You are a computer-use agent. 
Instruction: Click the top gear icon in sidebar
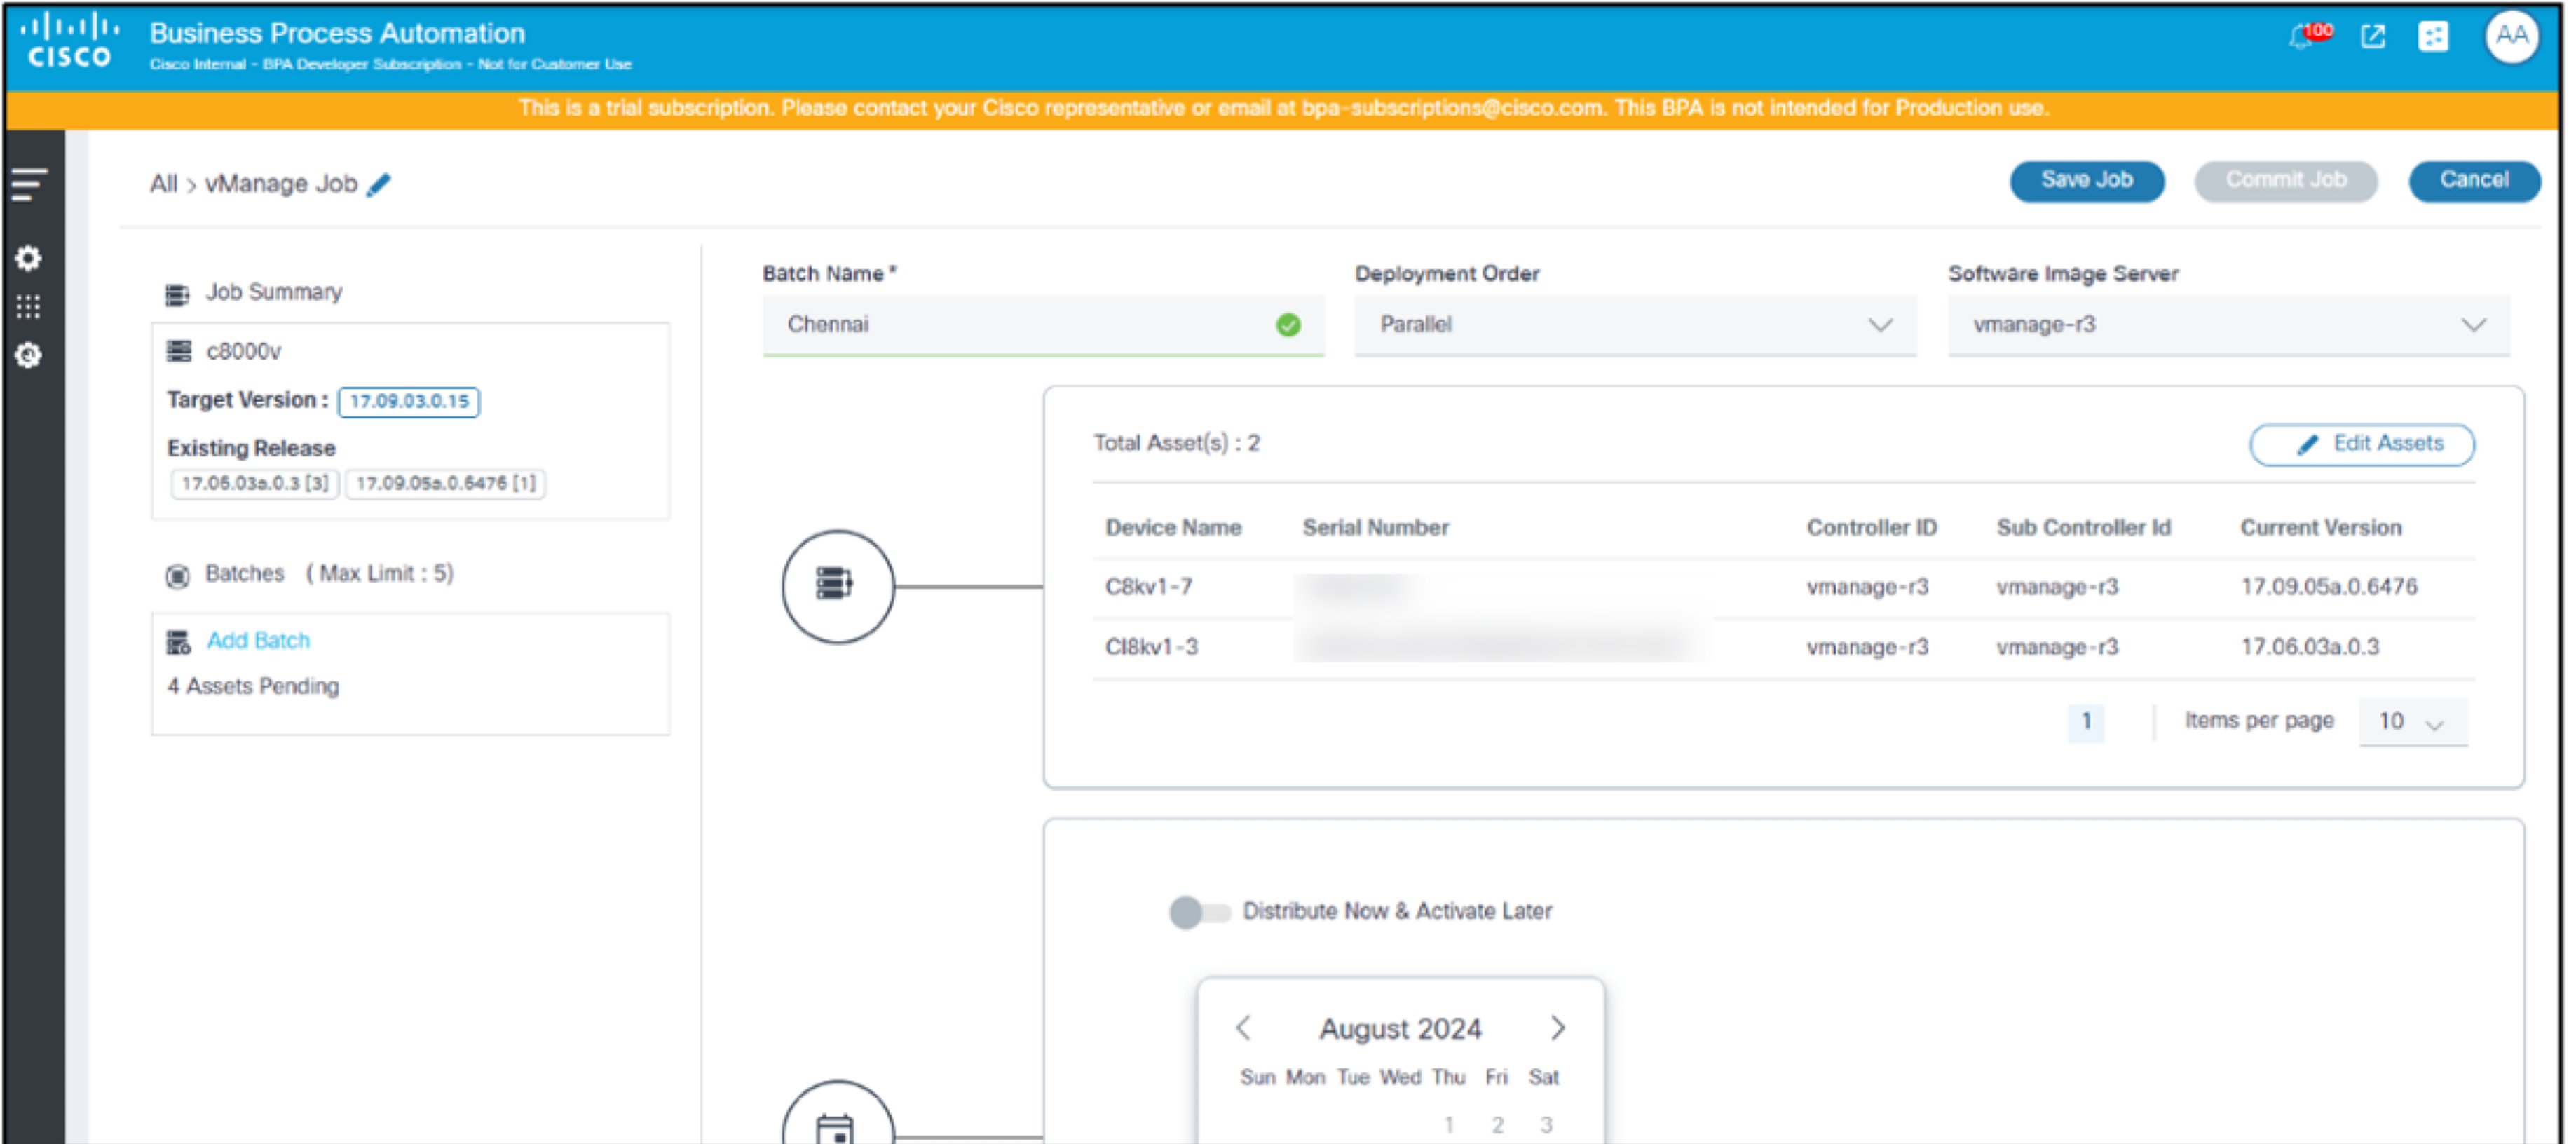pyautogui.click(x=29, y=258)
